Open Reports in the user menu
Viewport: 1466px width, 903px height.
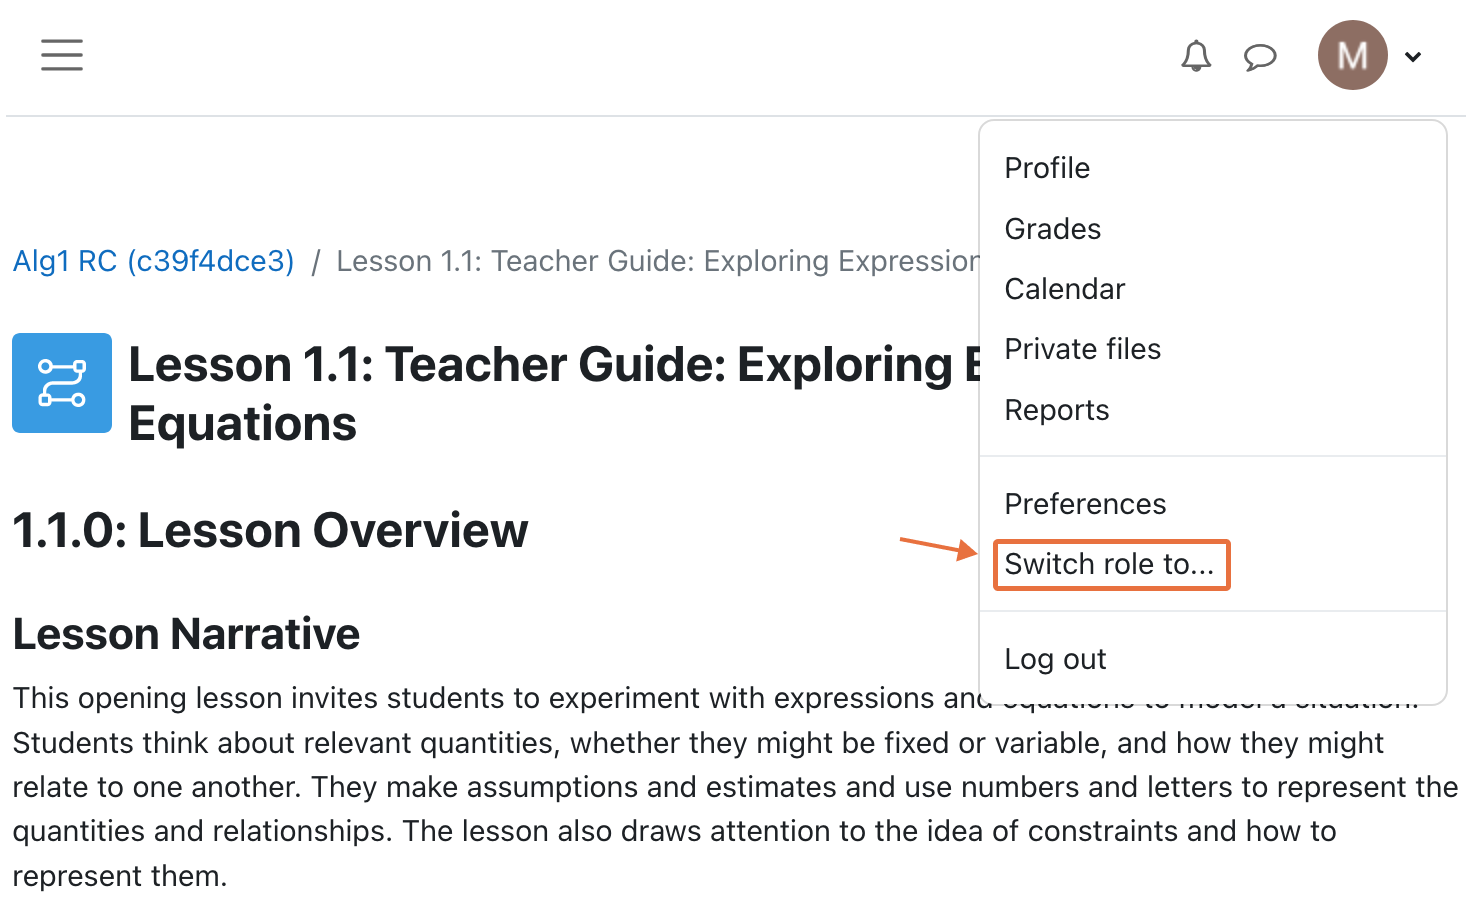[x=1056, y=410]
